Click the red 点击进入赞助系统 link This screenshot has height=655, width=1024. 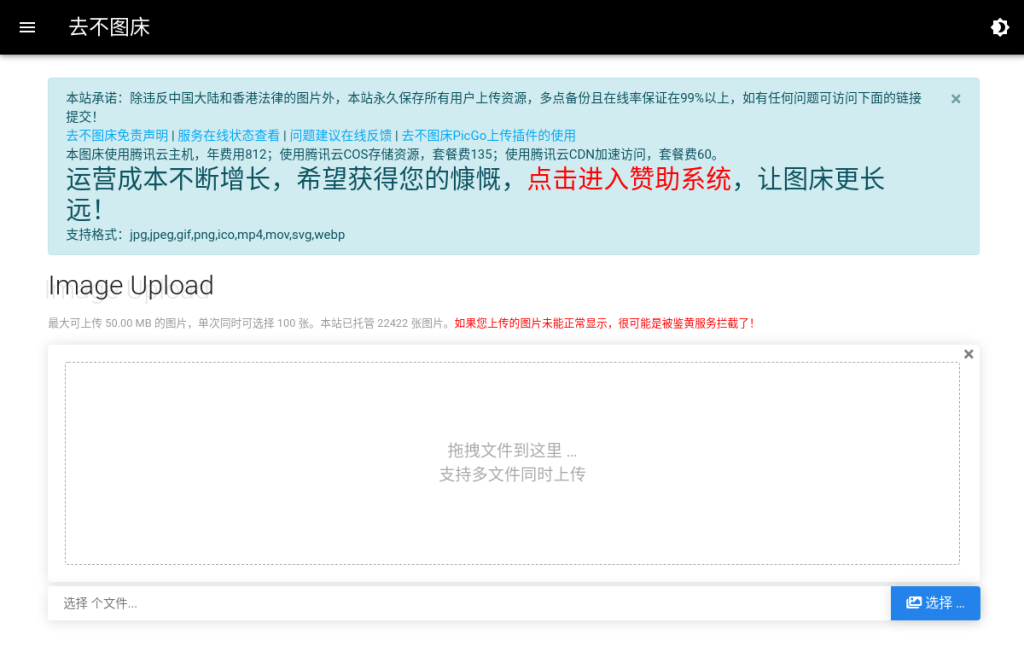[x=629, y=180]
